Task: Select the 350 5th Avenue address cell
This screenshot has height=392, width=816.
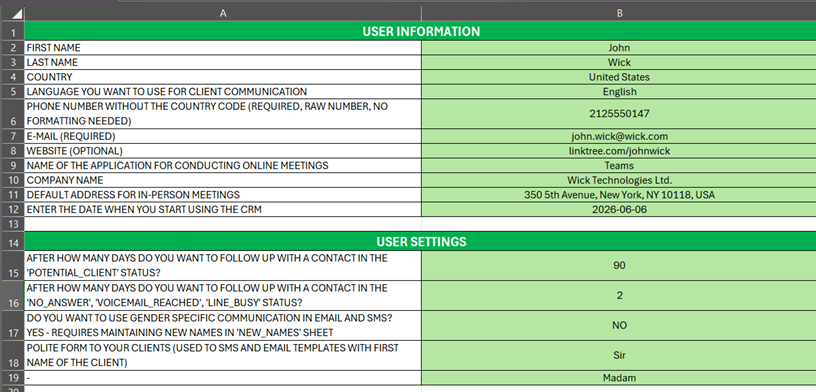Action: pos(619,195)
